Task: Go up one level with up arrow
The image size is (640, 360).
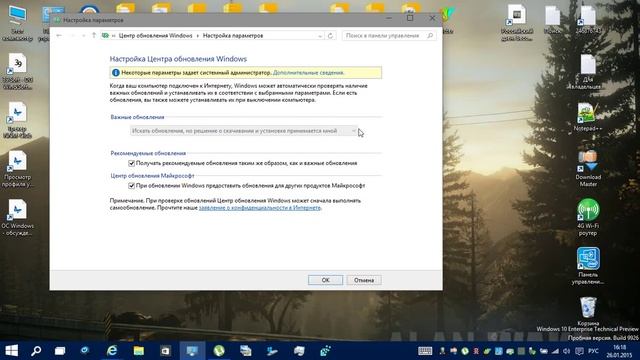Action: click(x=94, y=36)
